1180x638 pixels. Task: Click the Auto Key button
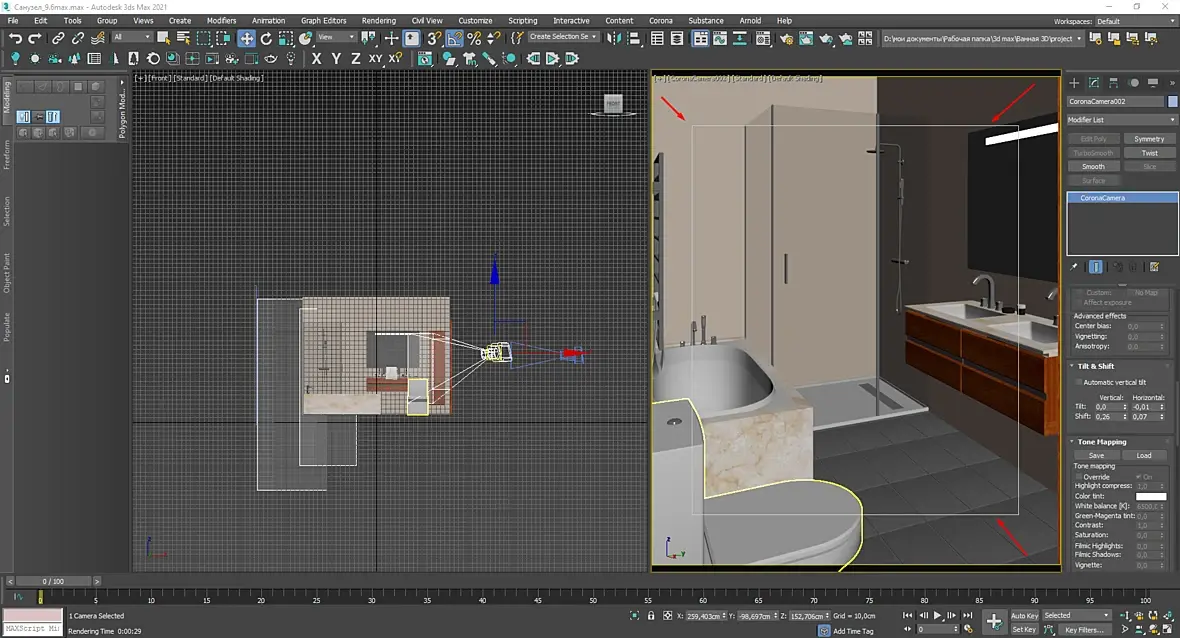1023,616
